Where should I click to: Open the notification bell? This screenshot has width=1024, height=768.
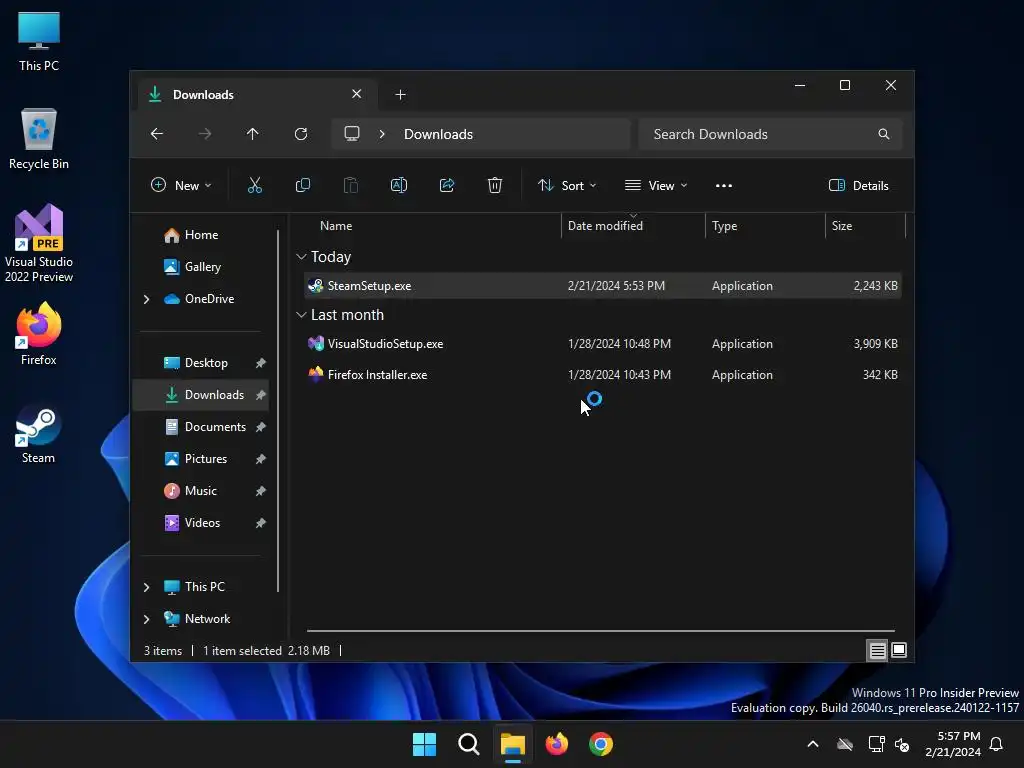[997, 744]
